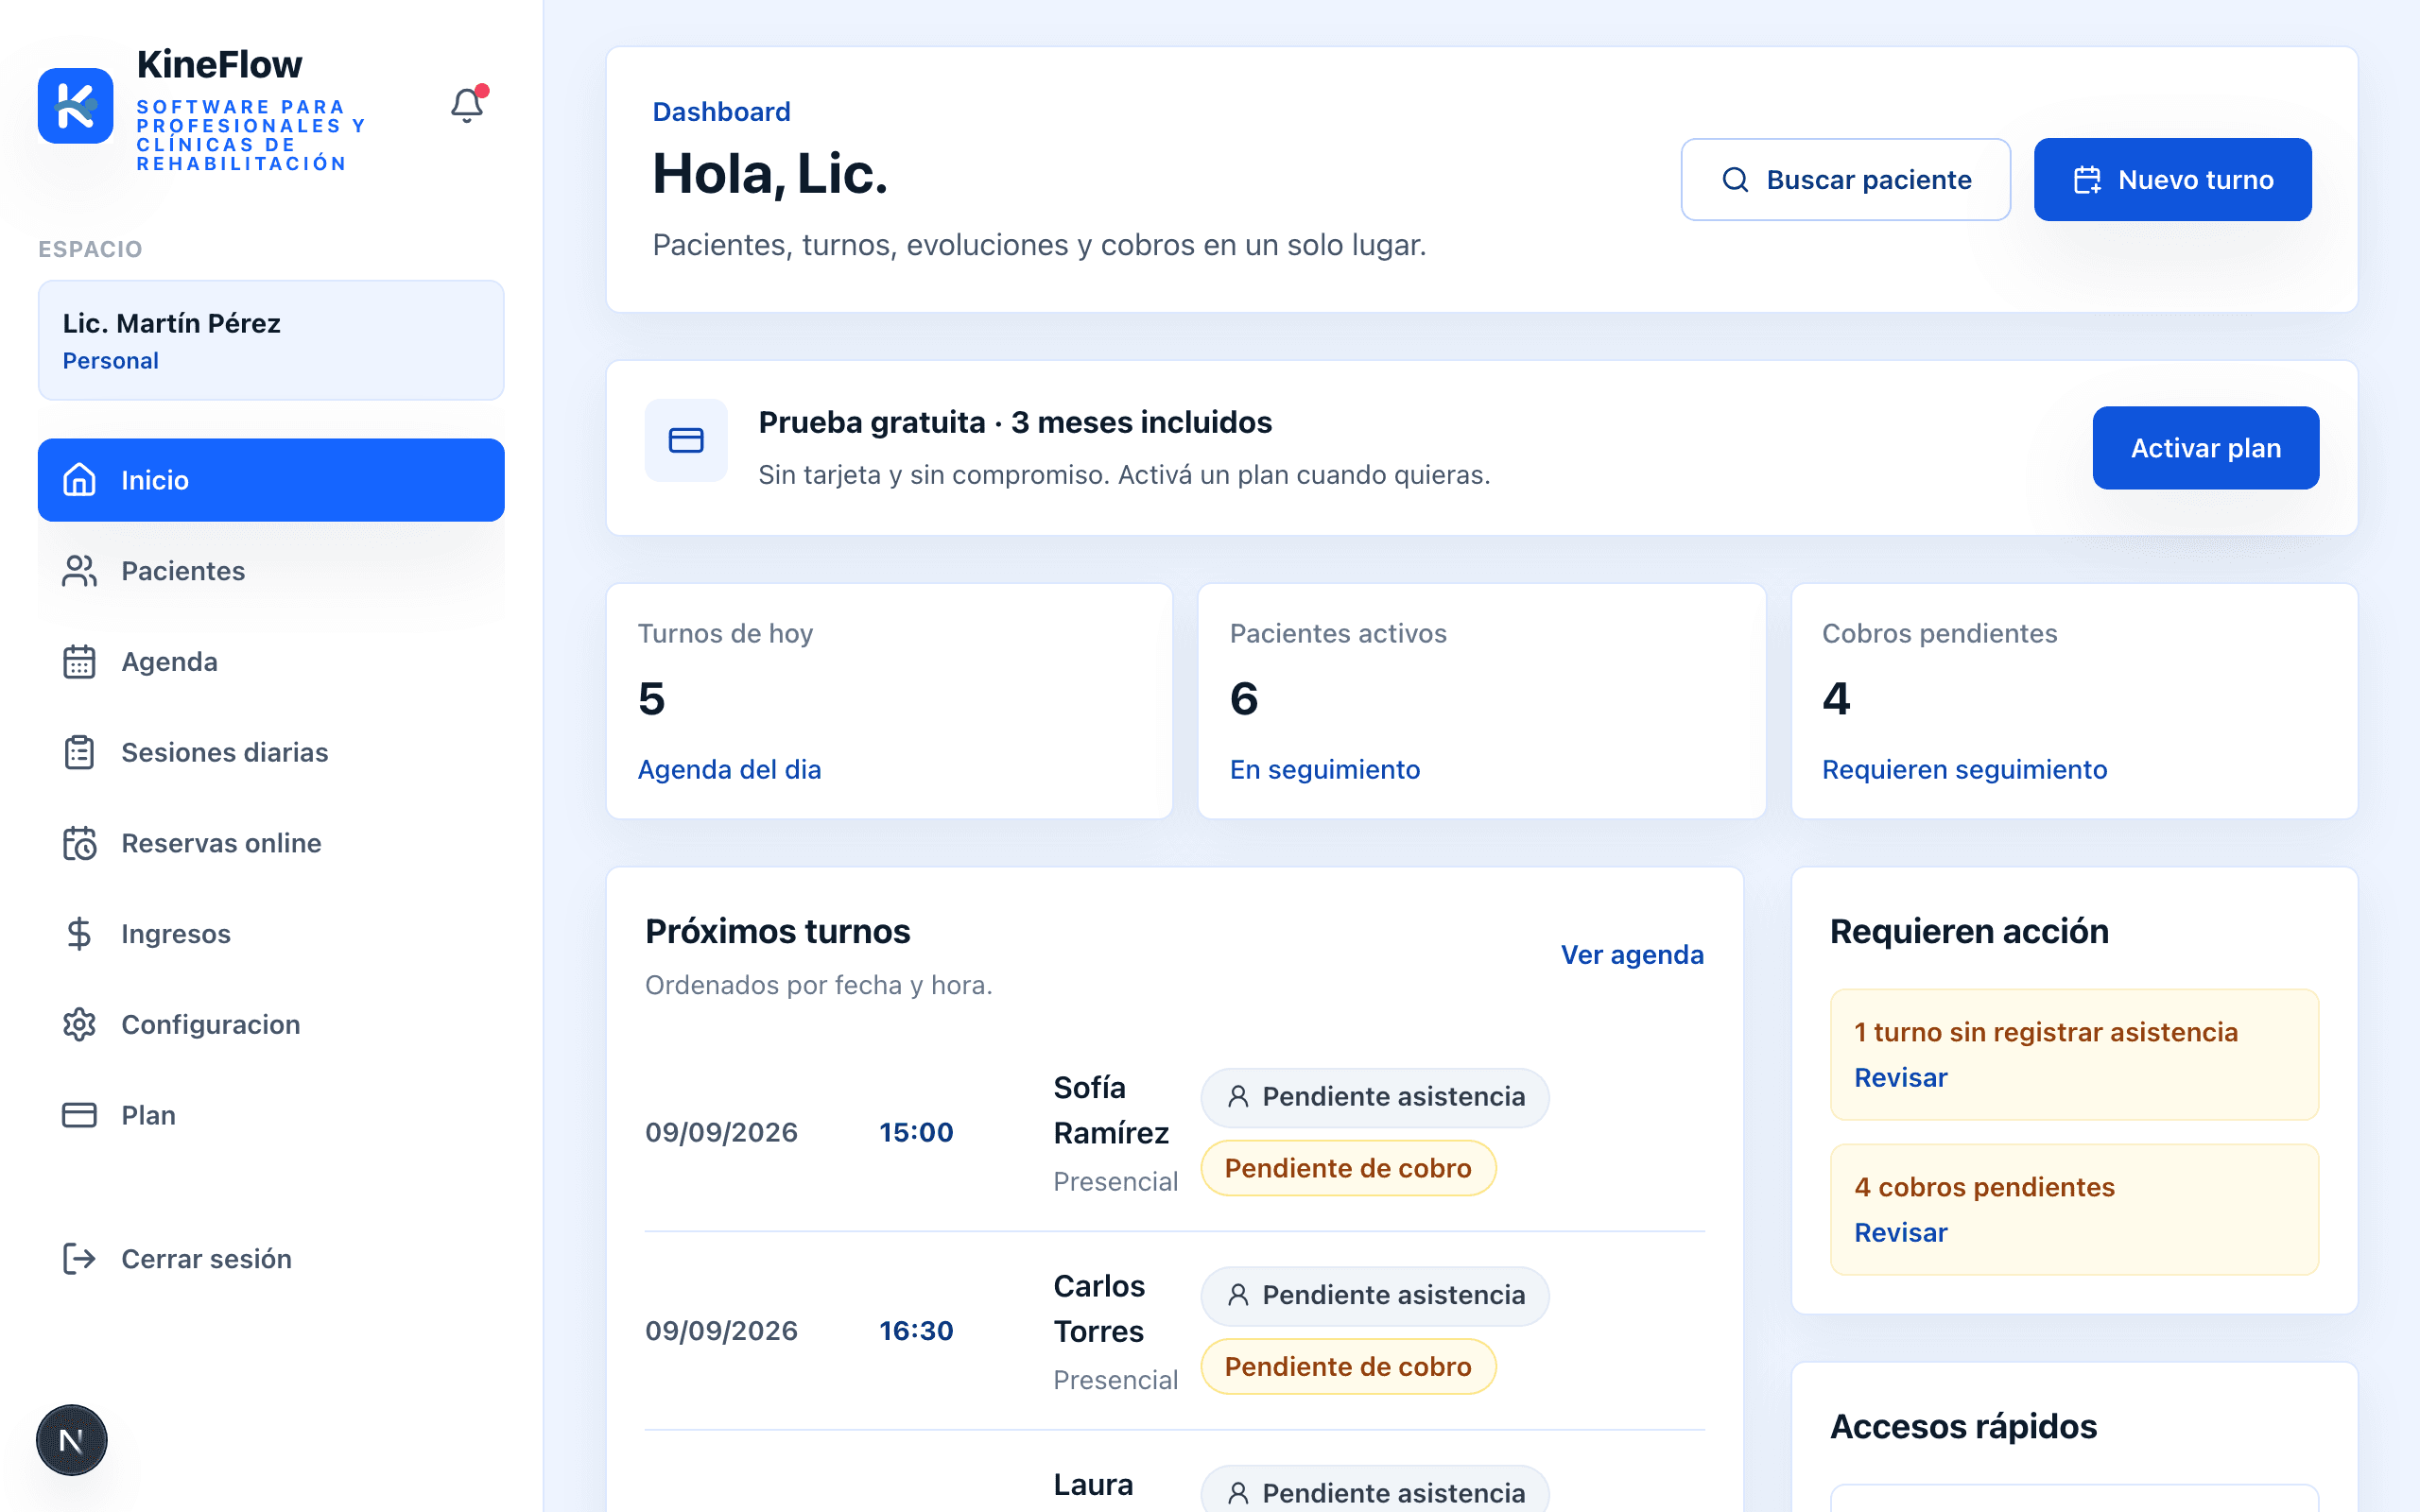The image size is (2420, 1512).
Task: Click the 15:00 appointment time
Action: click(x=916, y=1132)
